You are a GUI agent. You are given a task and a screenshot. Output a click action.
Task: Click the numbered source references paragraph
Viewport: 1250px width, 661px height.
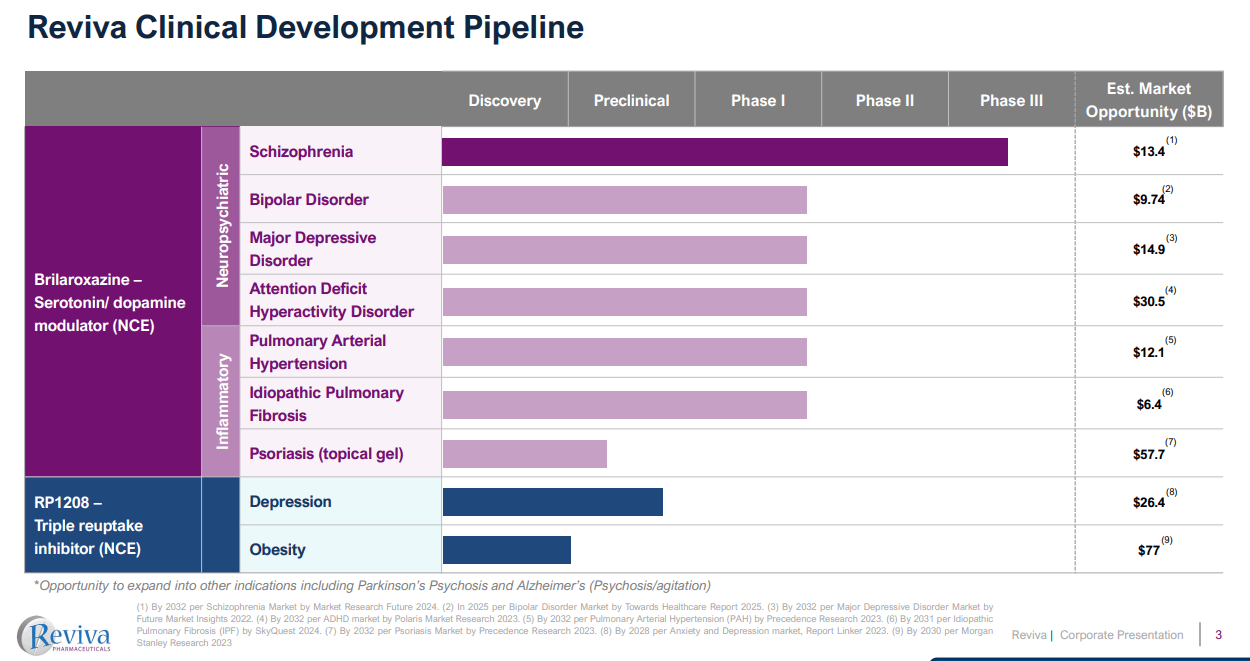point(564,624)
